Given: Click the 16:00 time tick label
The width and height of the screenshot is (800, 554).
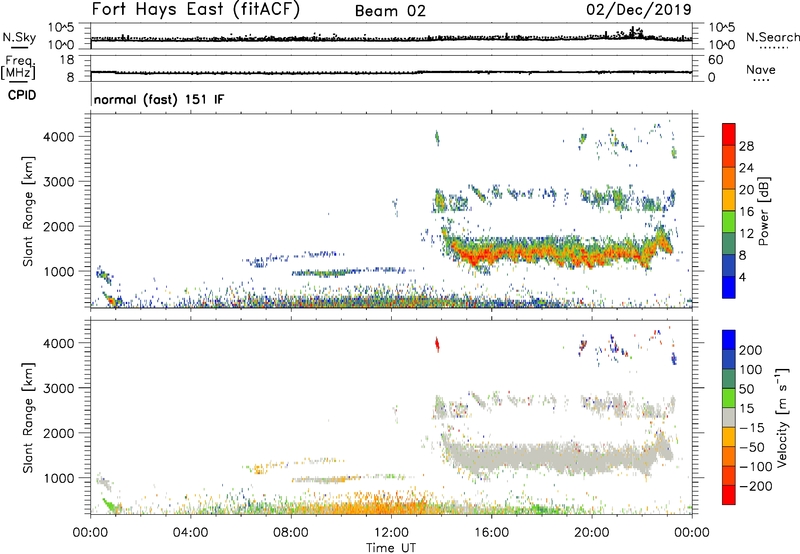Looking at the screenshot, I should click(x=491, y=533).
